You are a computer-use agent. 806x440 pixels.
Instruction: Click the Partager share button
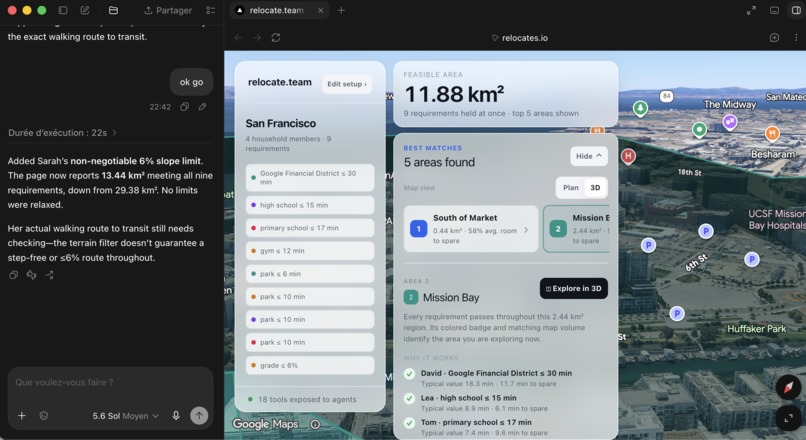(x=168, y=10)
